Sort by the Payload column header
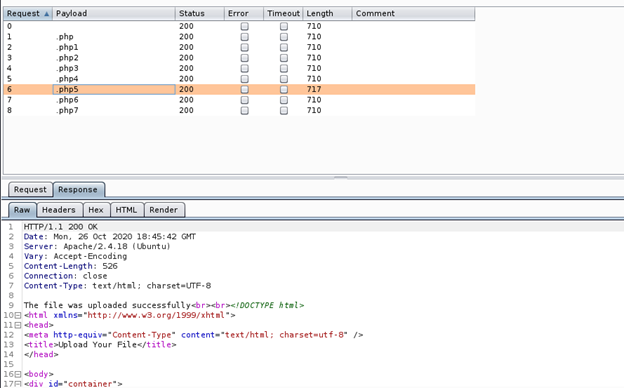 tap(114, 14)
